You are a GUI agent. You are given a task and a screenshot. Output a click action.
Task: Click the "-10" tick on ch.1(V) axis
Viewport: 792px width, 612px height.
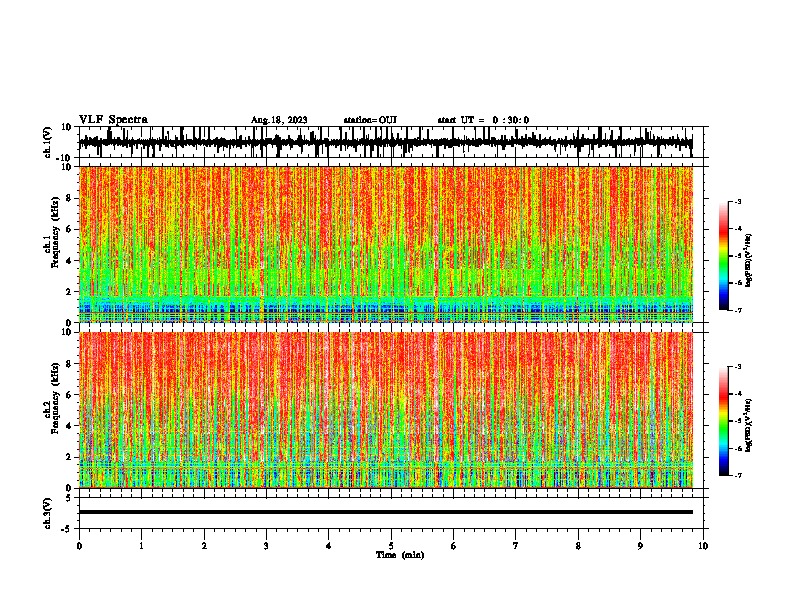(65, 158)
